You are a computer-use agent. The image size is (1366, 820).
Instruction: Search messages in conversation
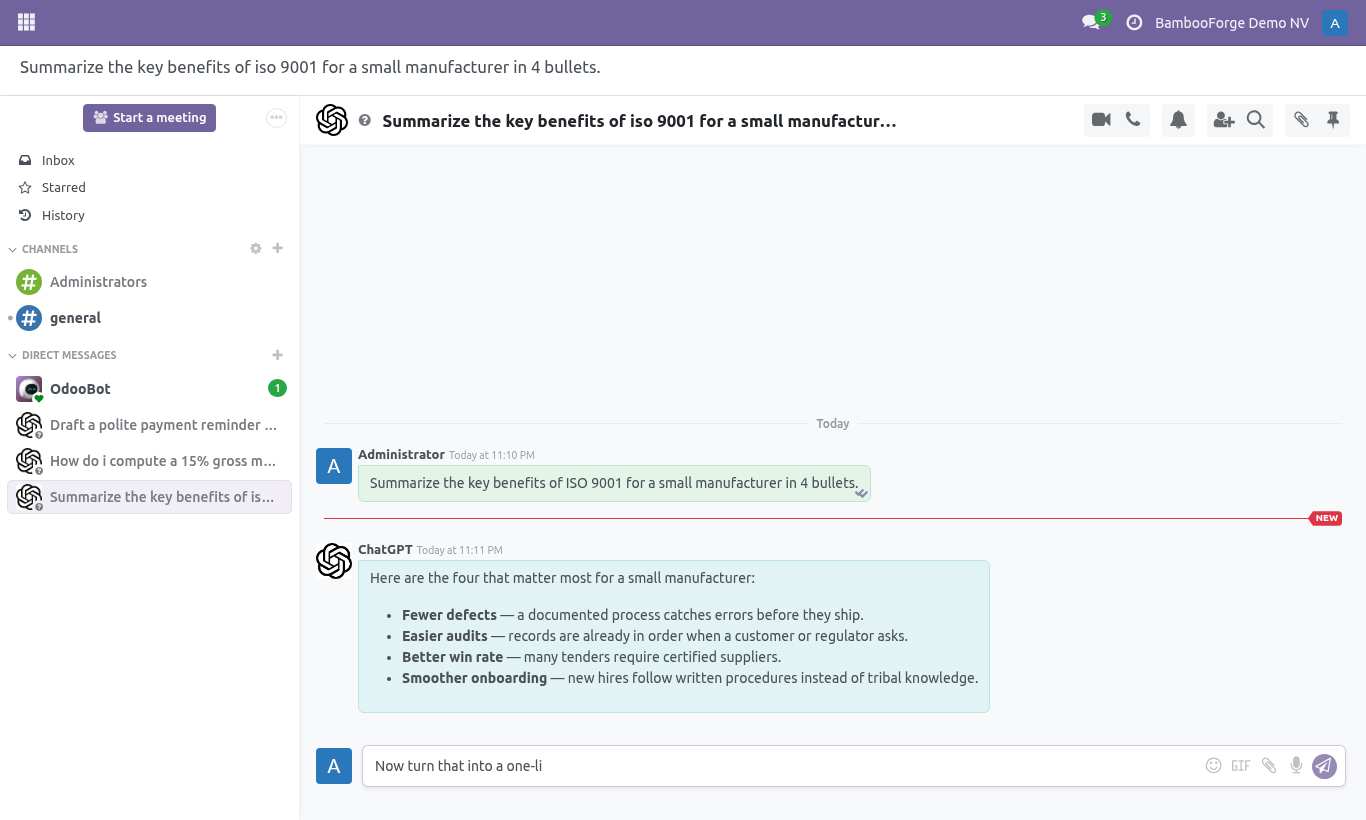tap(1256, 120)
